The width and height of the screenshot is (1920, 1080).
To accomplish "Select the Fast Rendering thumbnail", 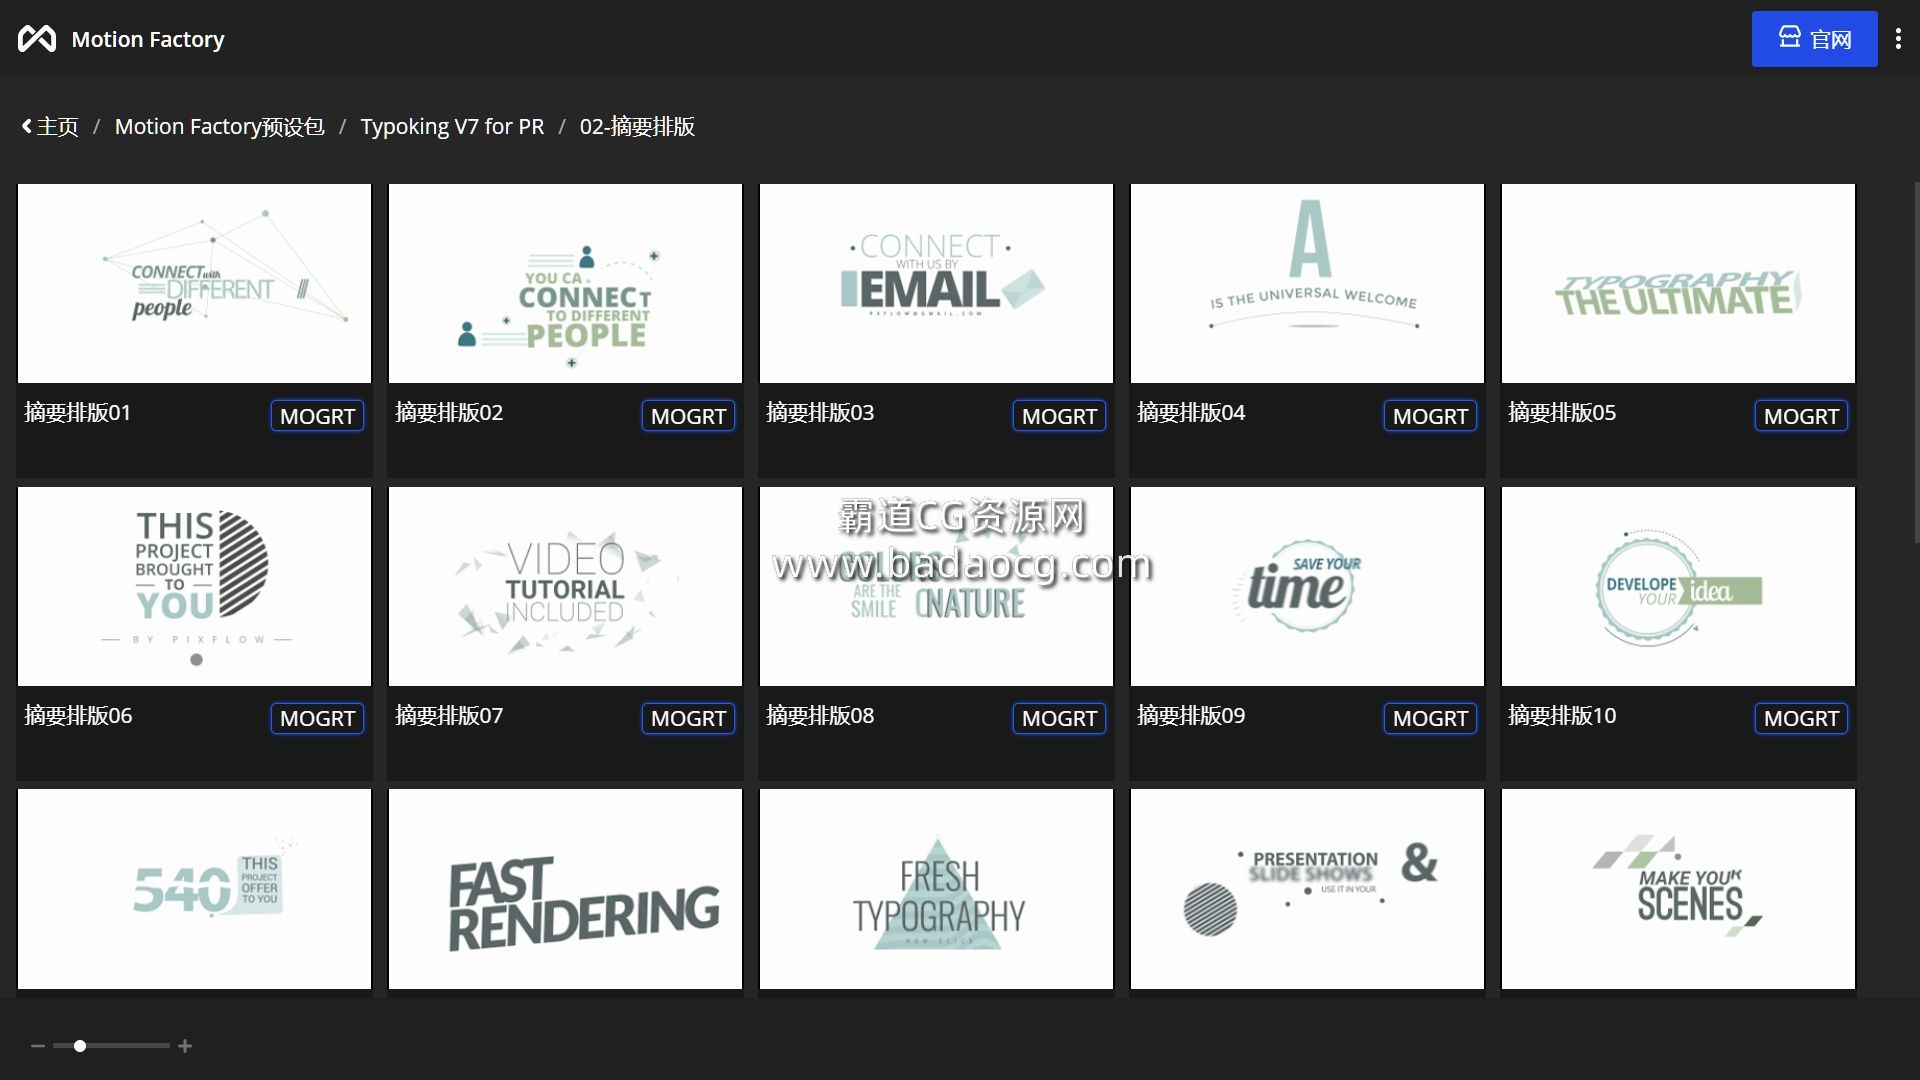I will tap(565, 889).
